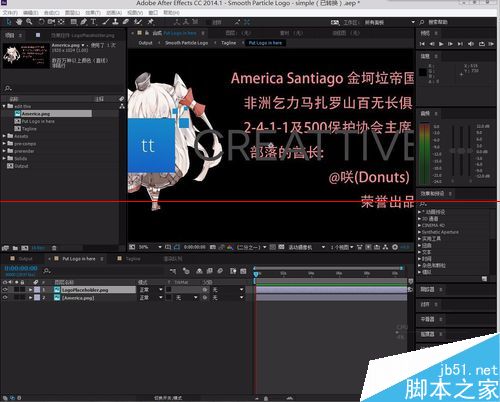The height and width of the screenshot is (402, 500).
Task: Expand America.png layer properties
Action: 30,297
